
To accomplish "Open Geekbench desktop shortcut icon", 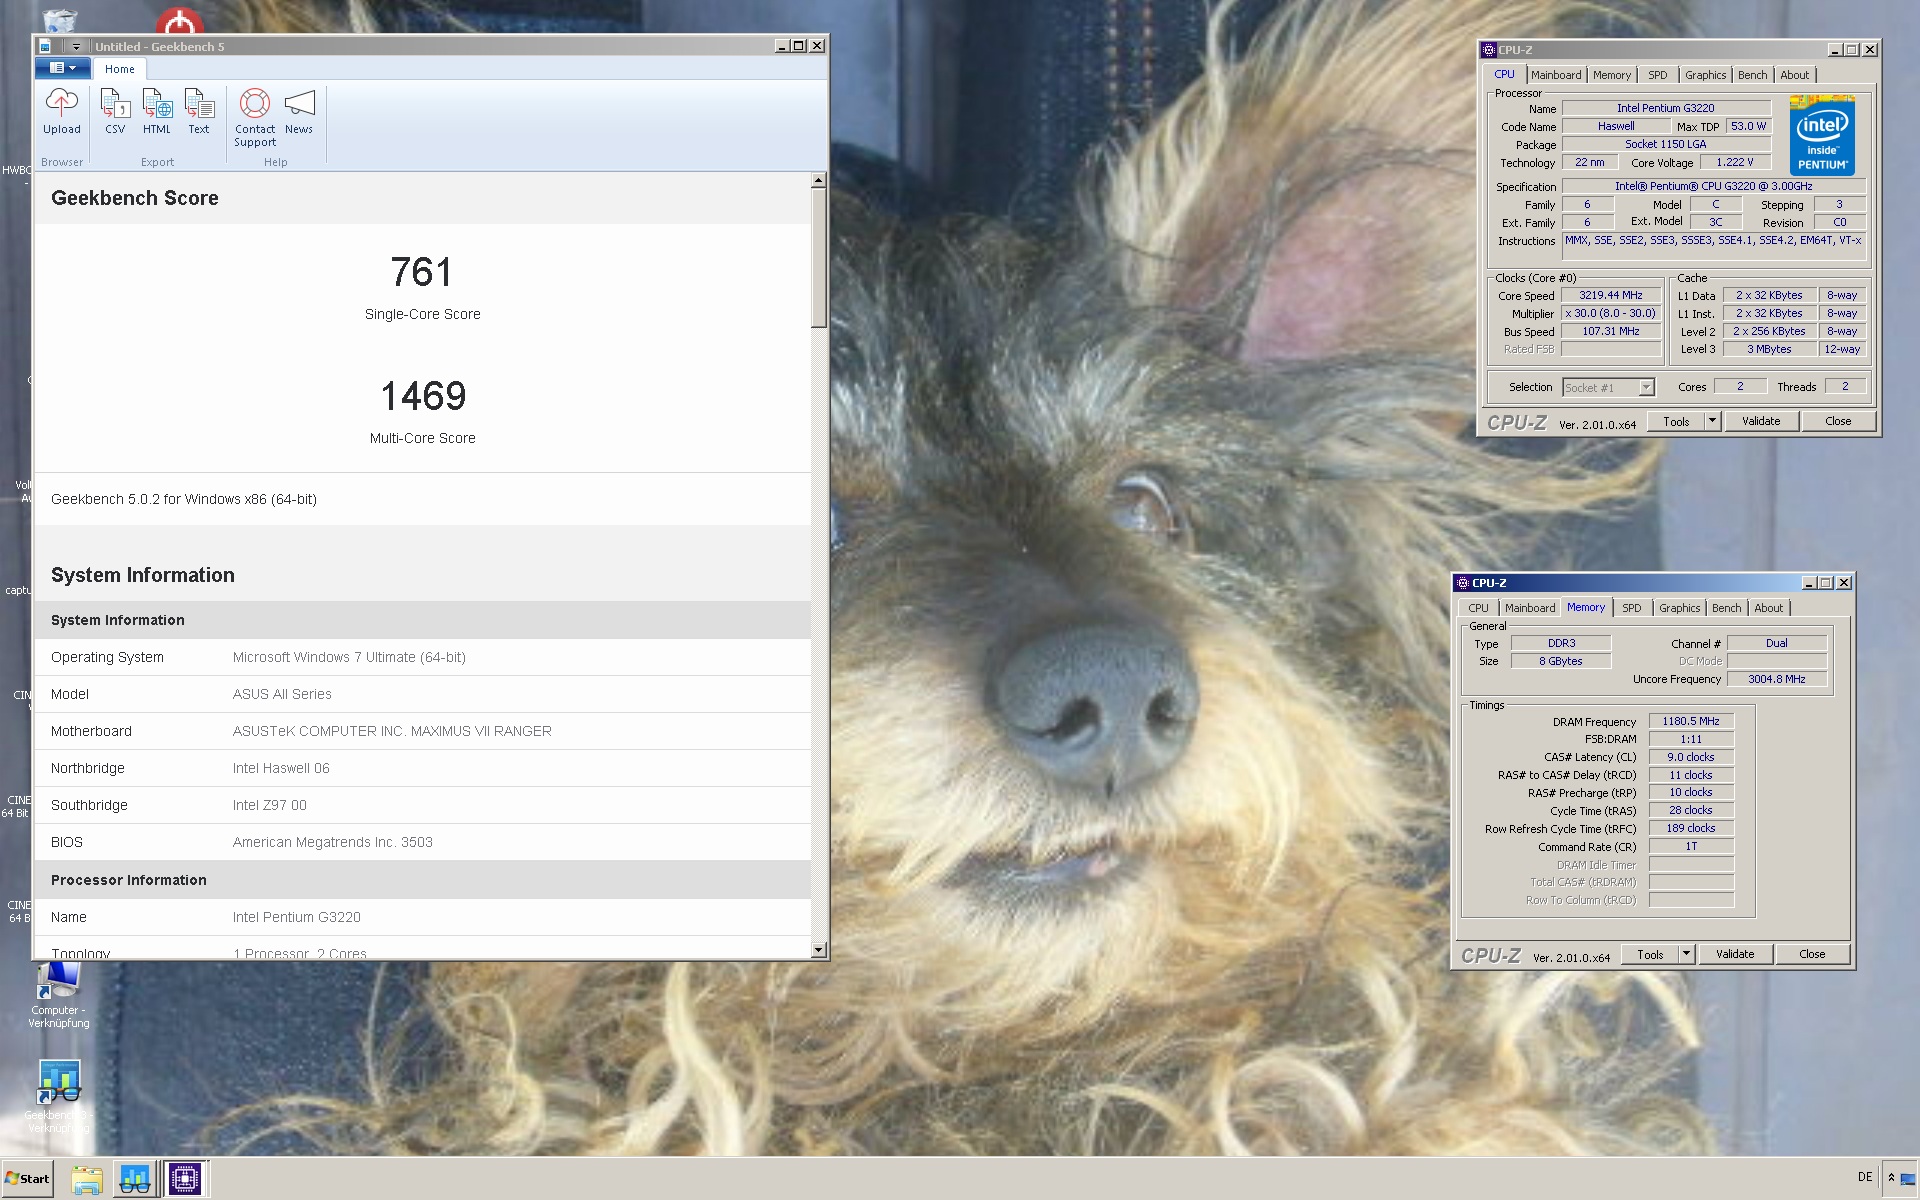I will pyautogui.click(x=58, y=1096).
